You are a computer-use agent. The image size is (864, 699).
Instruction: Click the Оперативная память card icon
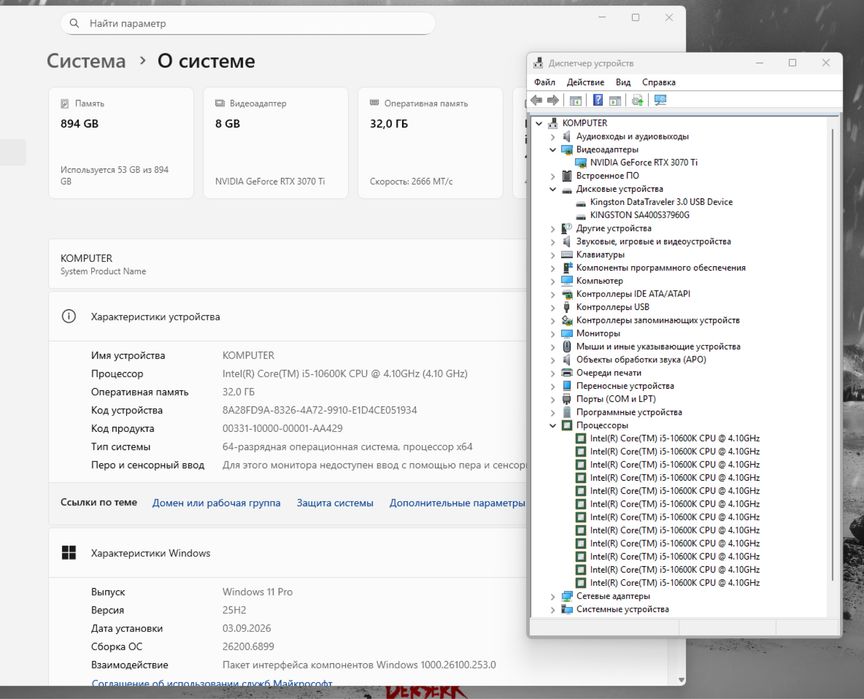tap(374, 103)
